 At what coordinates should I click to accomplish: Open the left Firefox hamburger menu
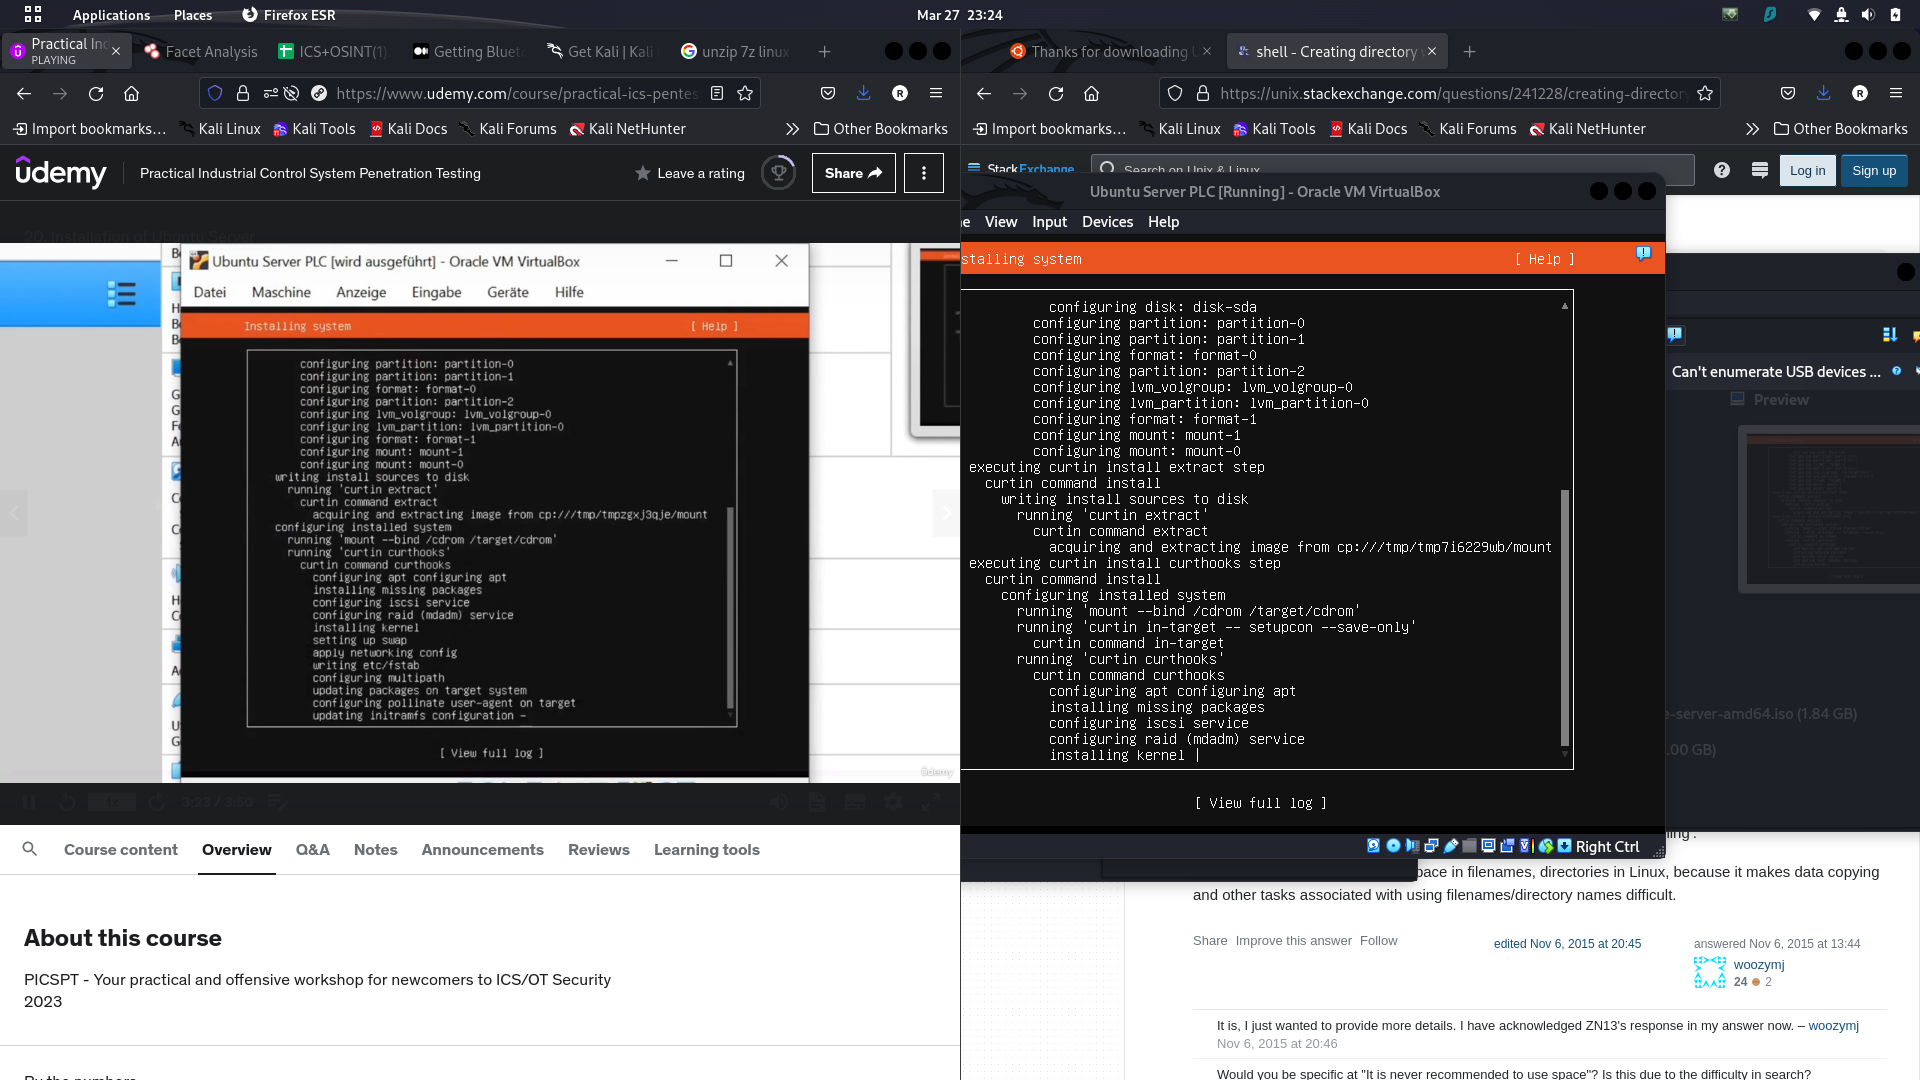[936, 93]
